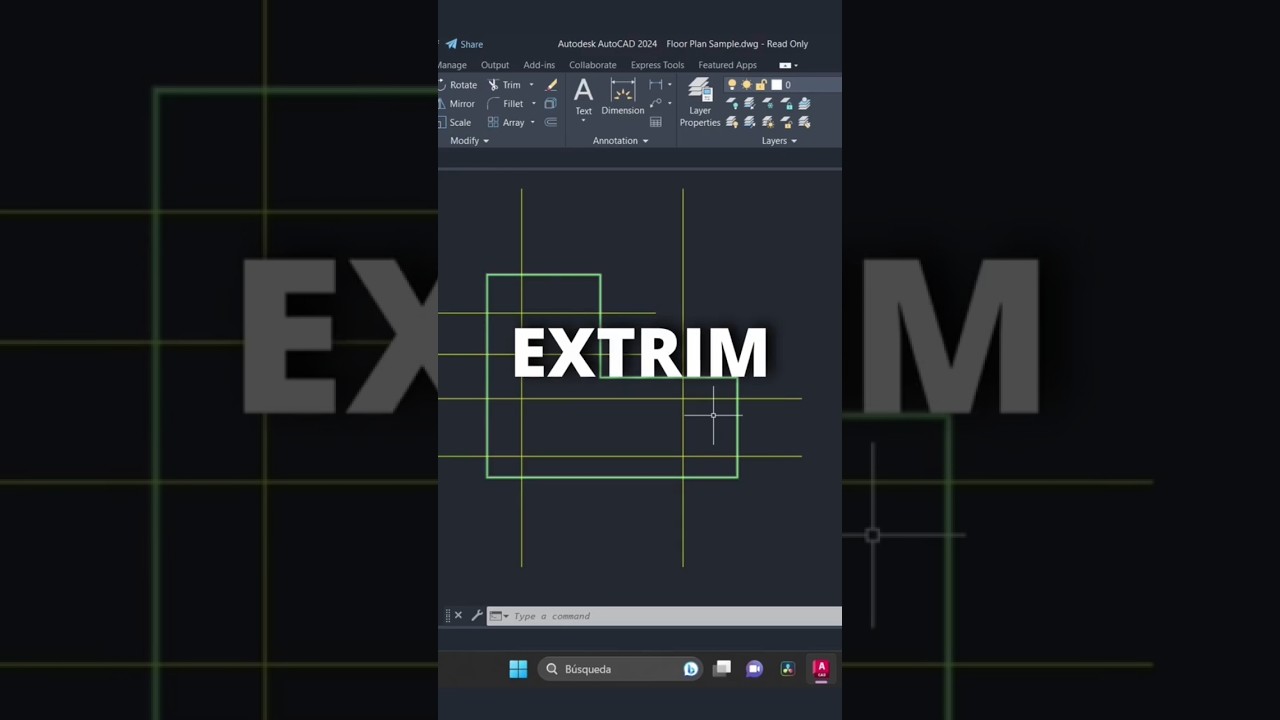Expand the Modify panel

[469, 141]
